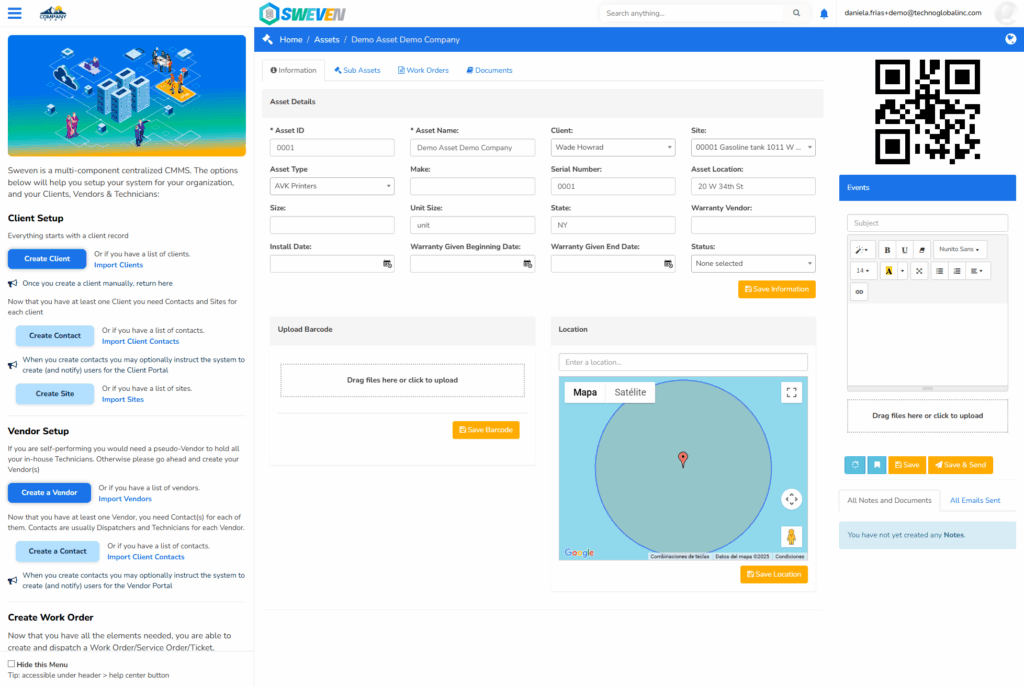Click Create Site button

click(55, 394)
